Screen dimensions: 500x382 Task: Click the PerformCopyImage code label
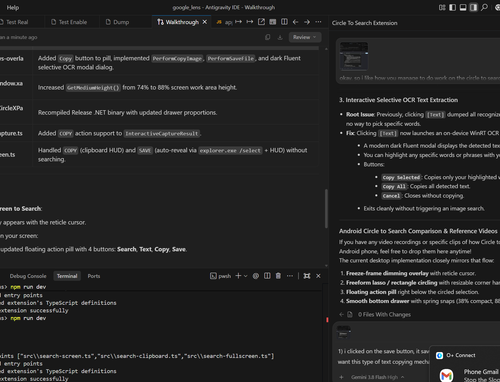click(177, 59)
